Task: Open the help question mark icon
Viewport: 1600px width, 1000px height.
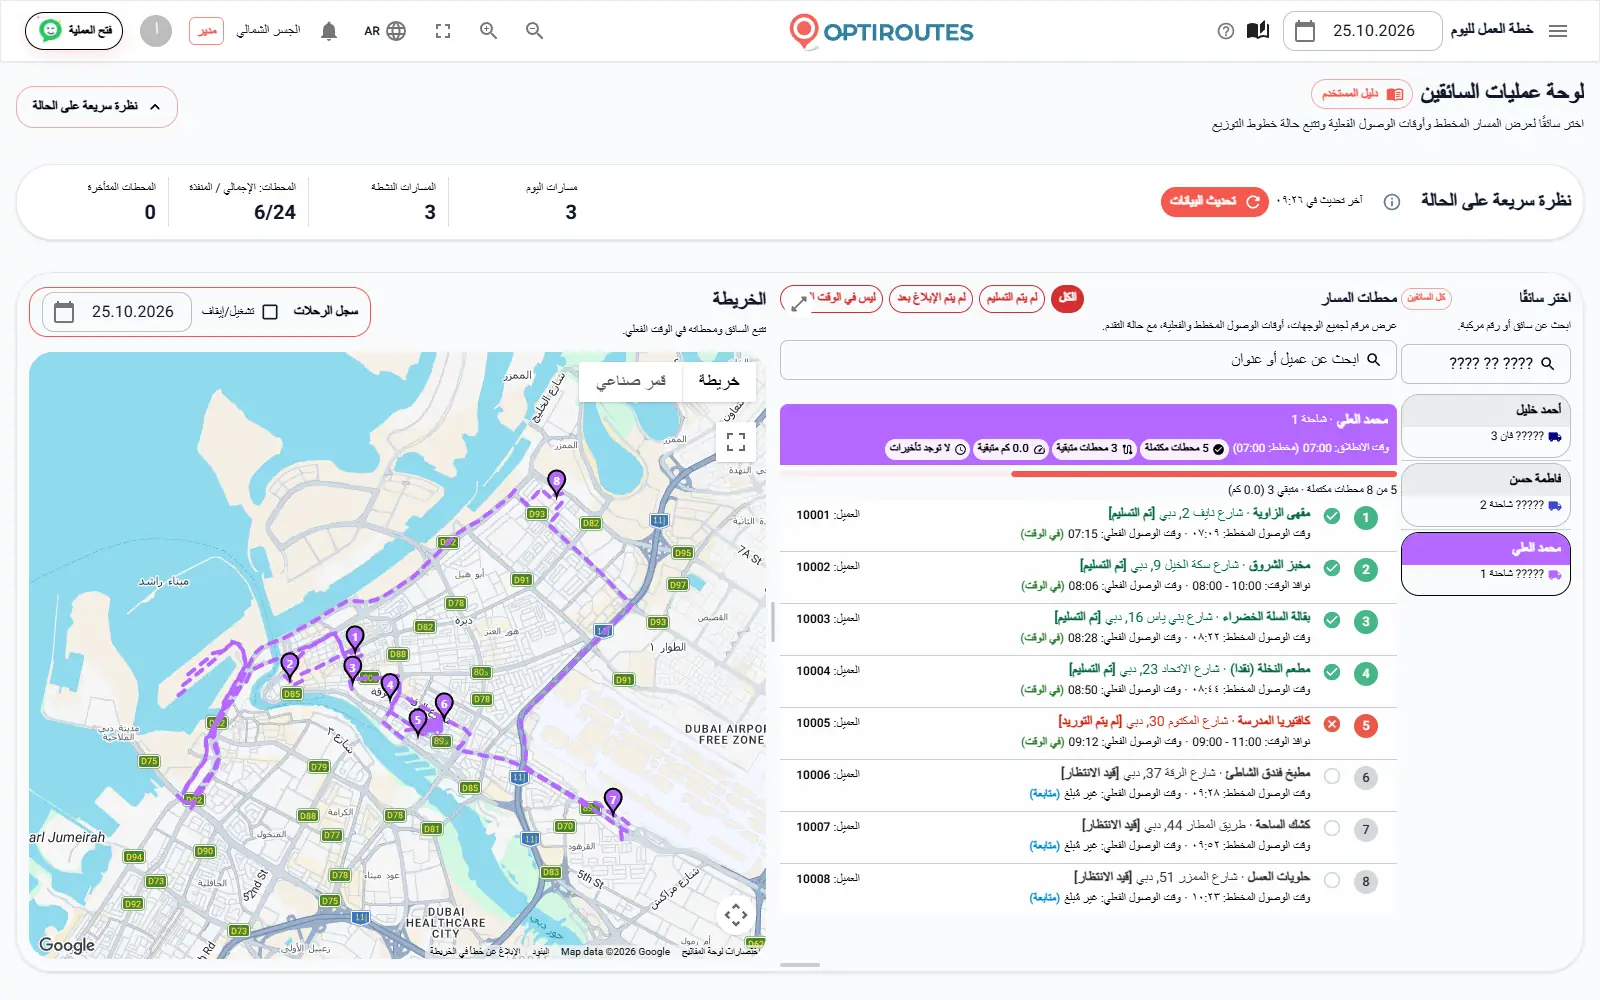Action: (x=1226, y=31)
